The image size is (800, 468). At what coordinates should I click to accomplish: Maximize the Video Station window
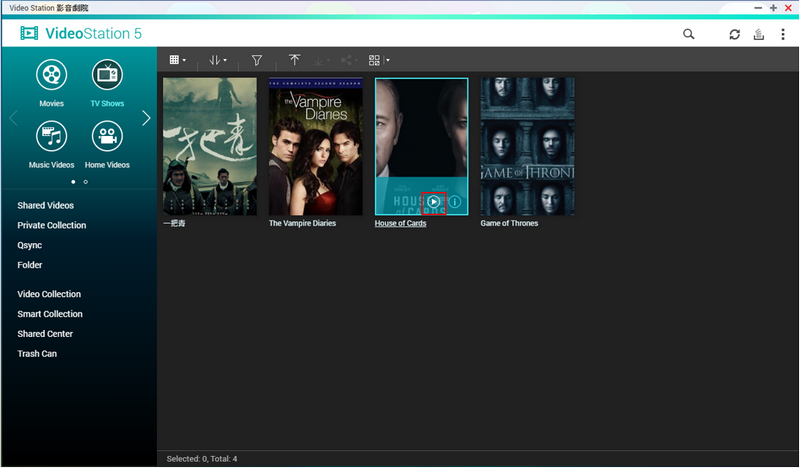point(773,8)
